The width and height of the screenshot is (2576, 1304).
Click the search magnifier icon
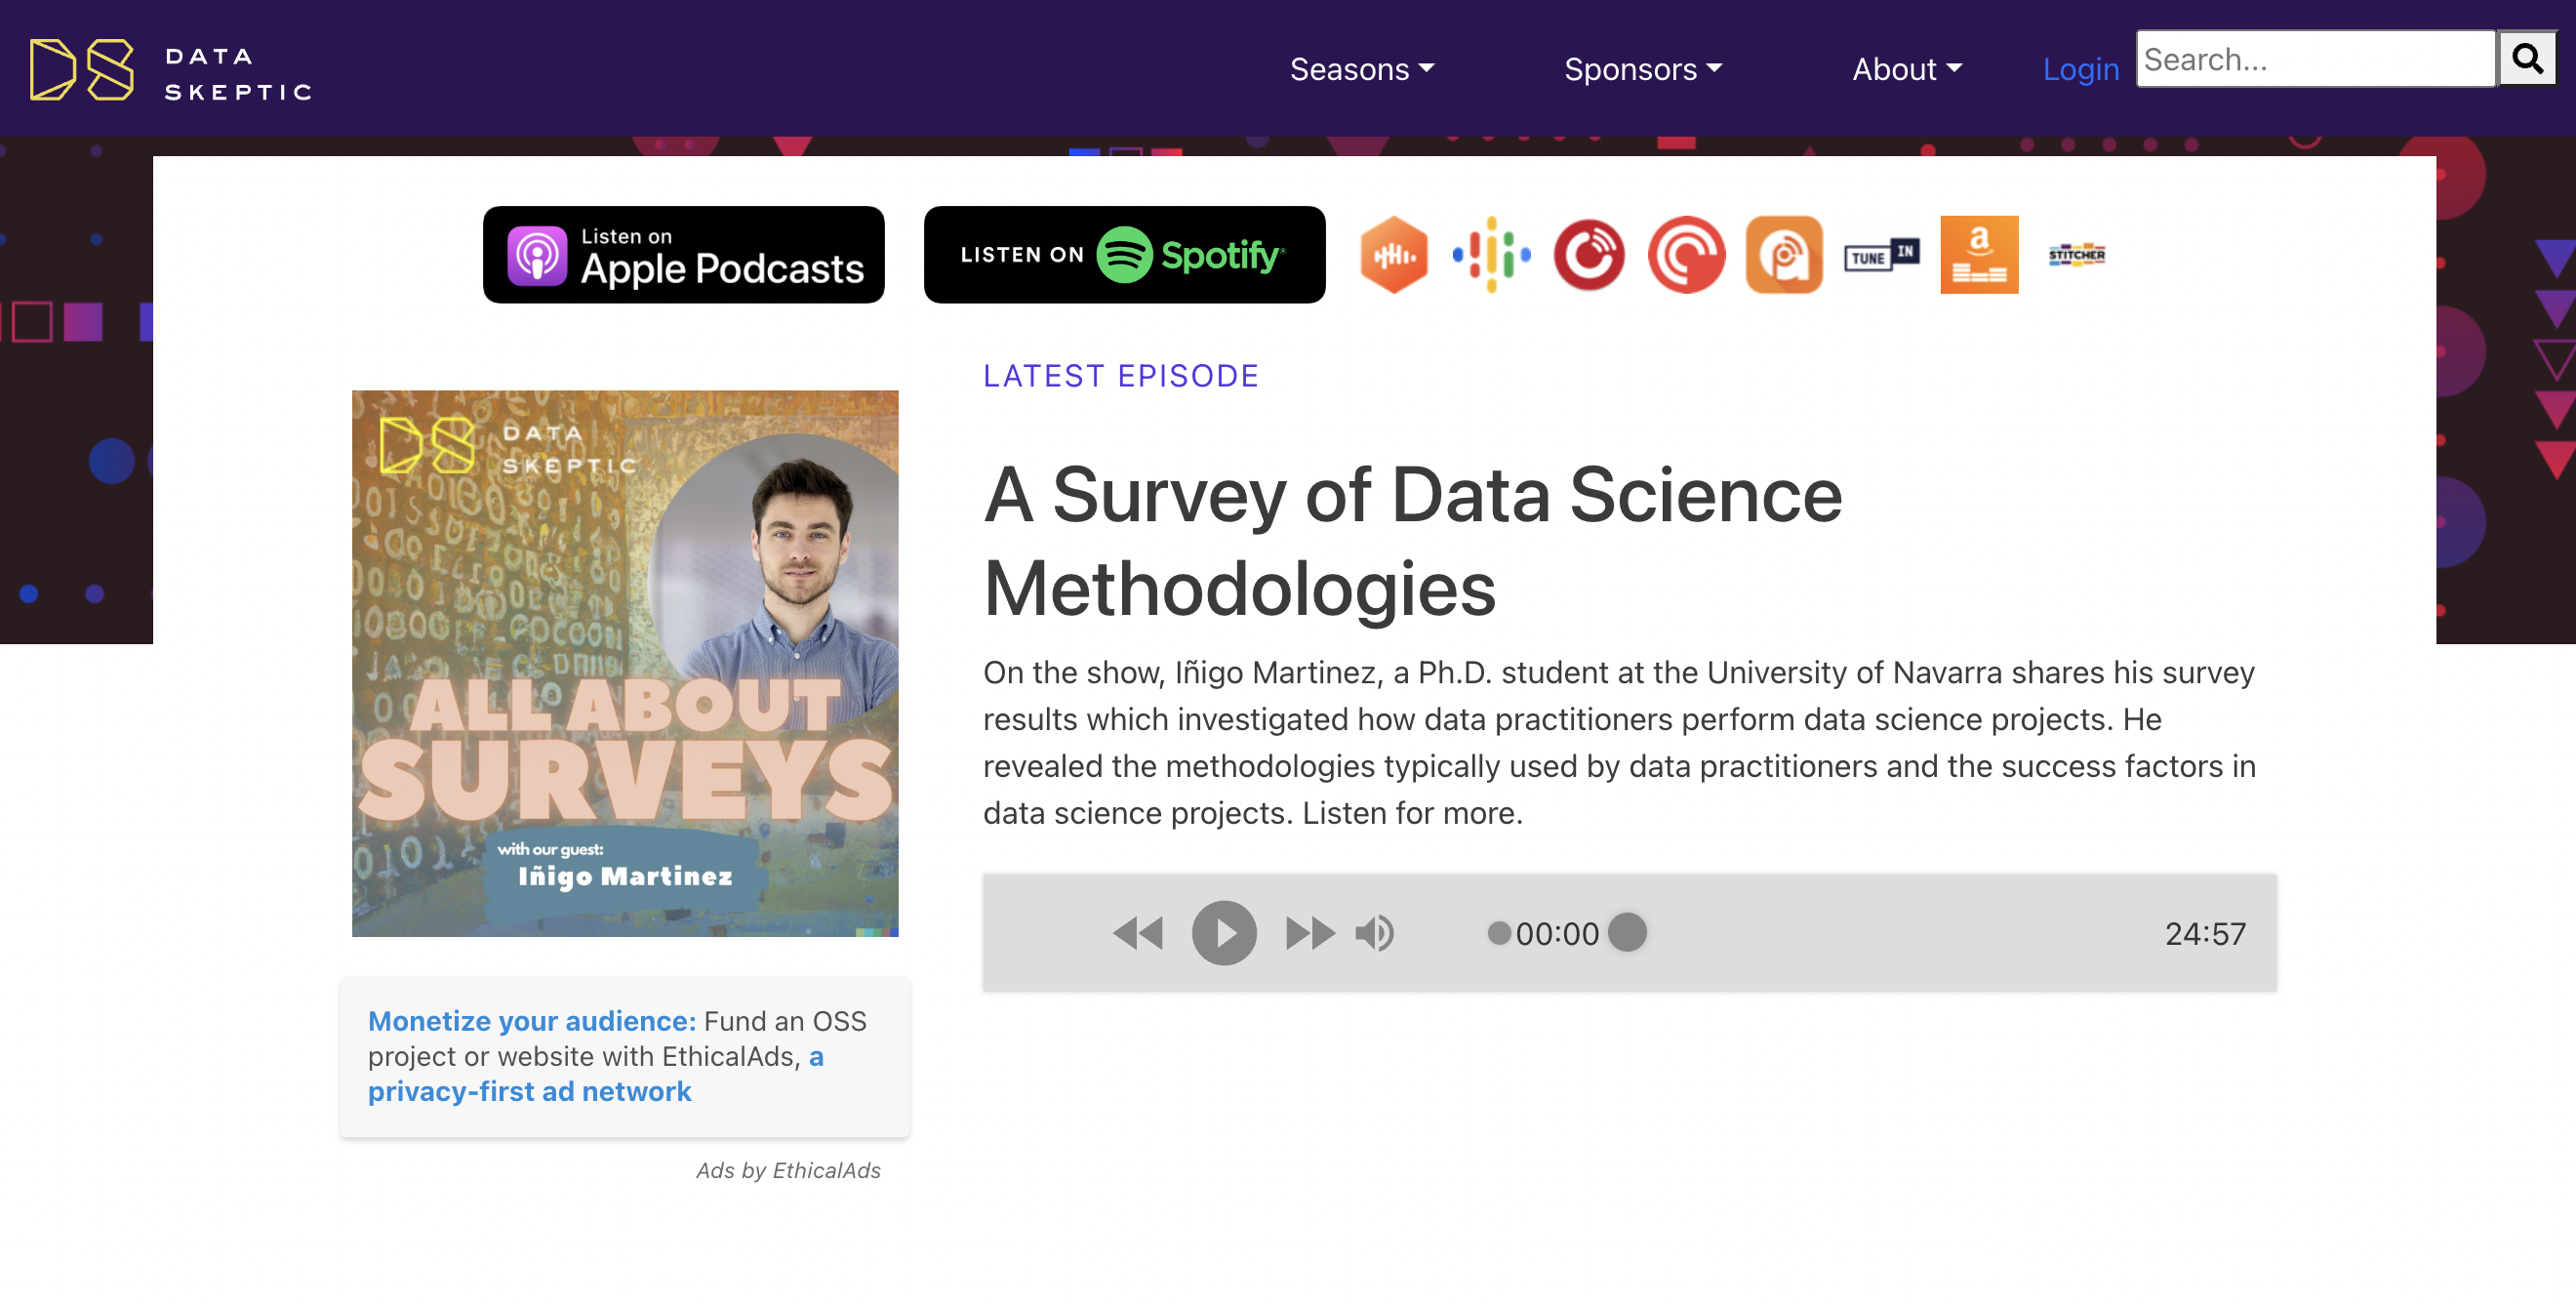click(x=2528, y=58)
